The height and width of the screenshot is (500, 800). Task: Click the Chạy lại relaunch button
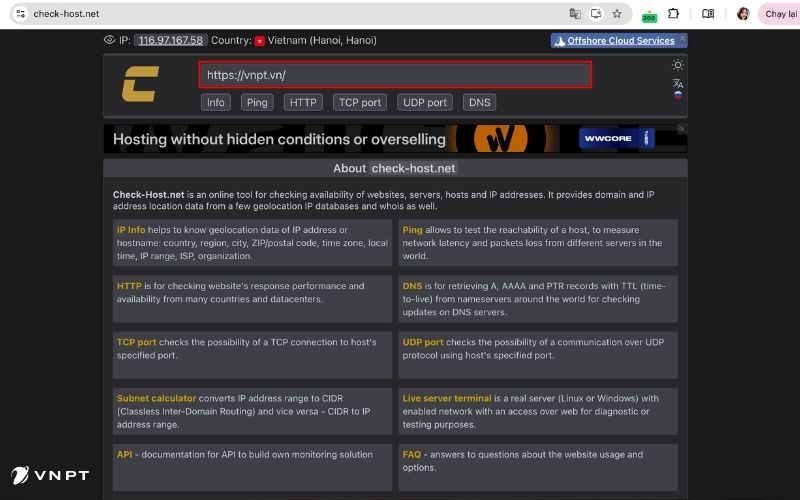tap(781, 14)
